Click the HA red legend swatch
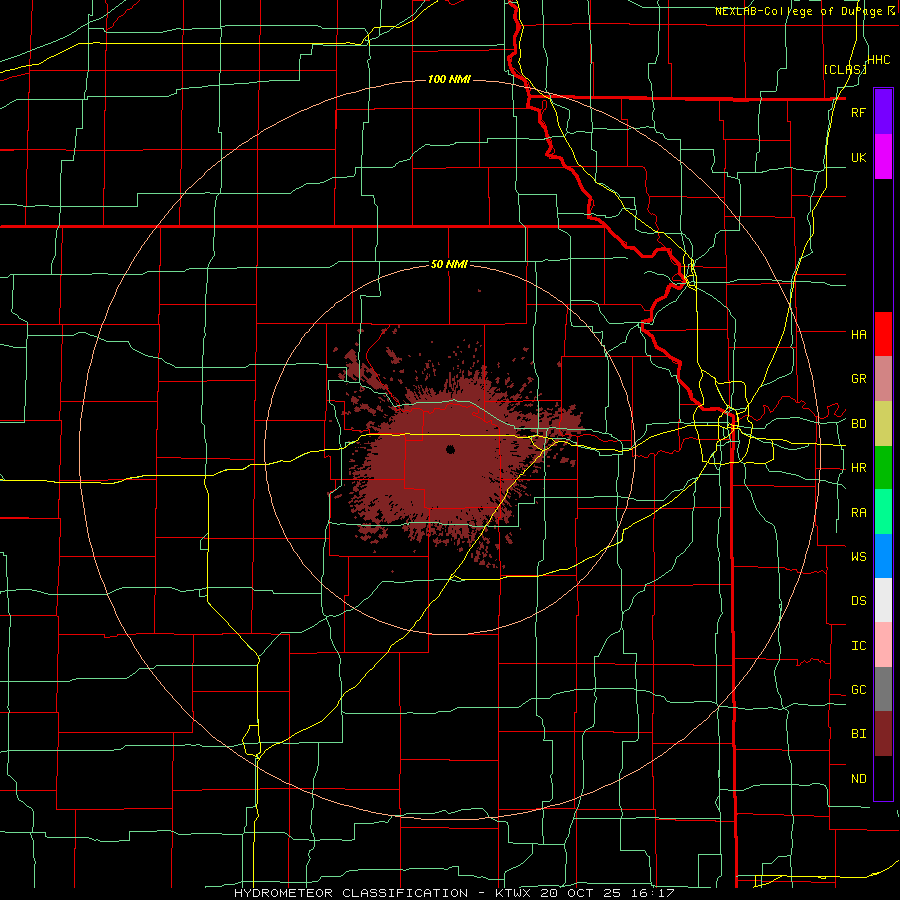900x900 pixels. pyautogui.click(x=883, y=334)
